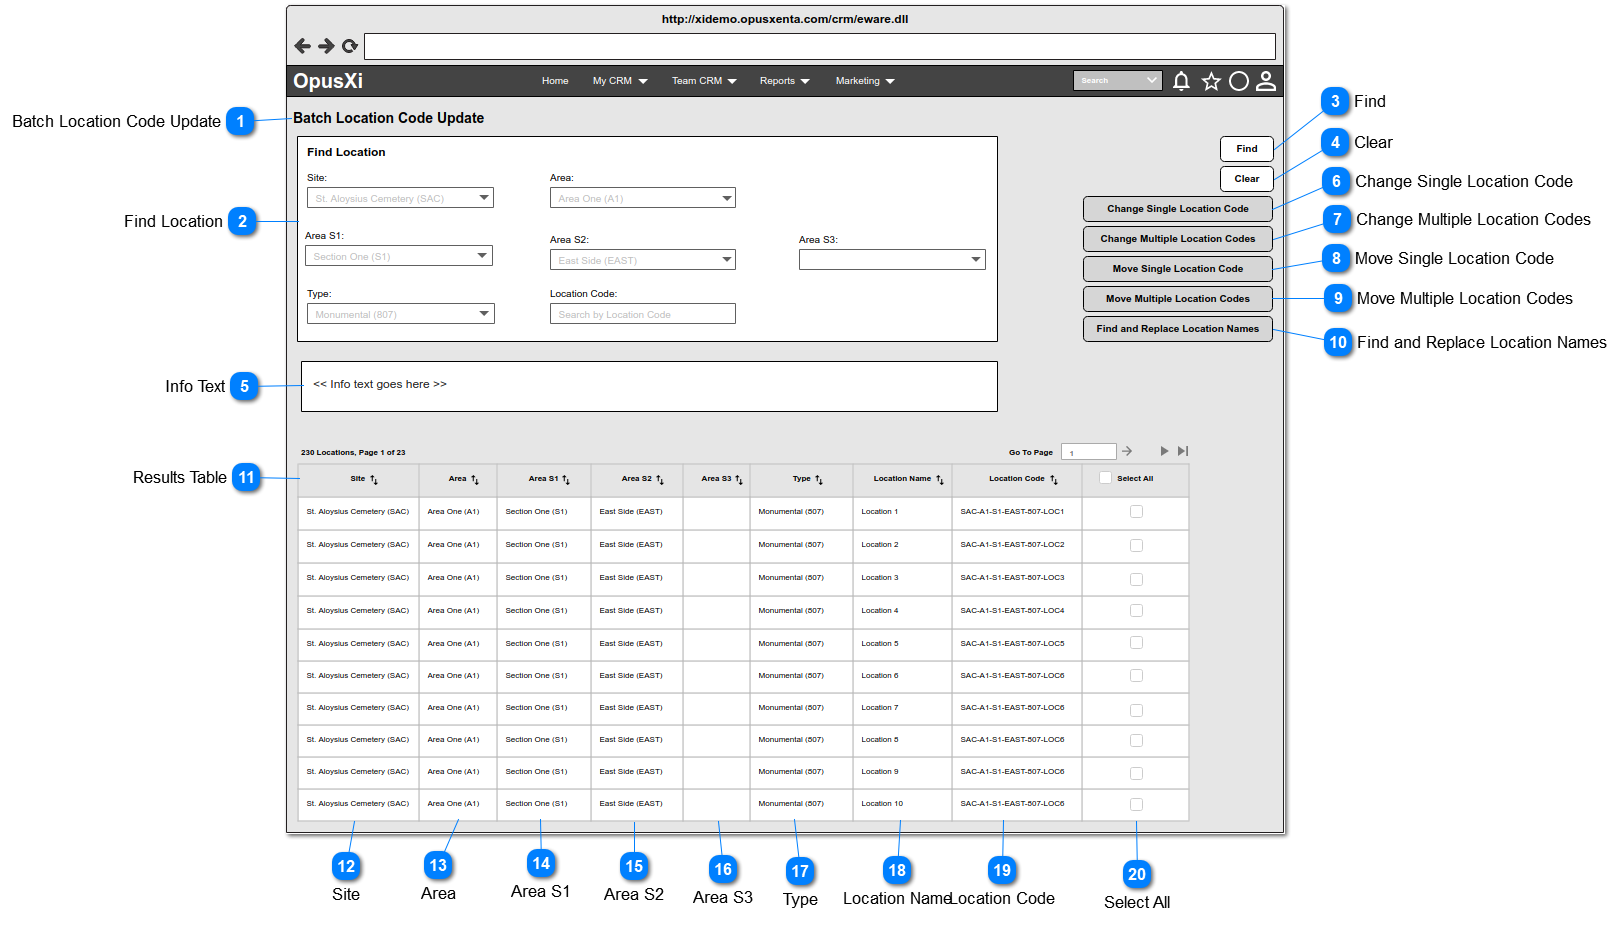Screen dimensions: 1623x928
Task: Expand the Area S1 dropdown
Action: tap(399, 256)
